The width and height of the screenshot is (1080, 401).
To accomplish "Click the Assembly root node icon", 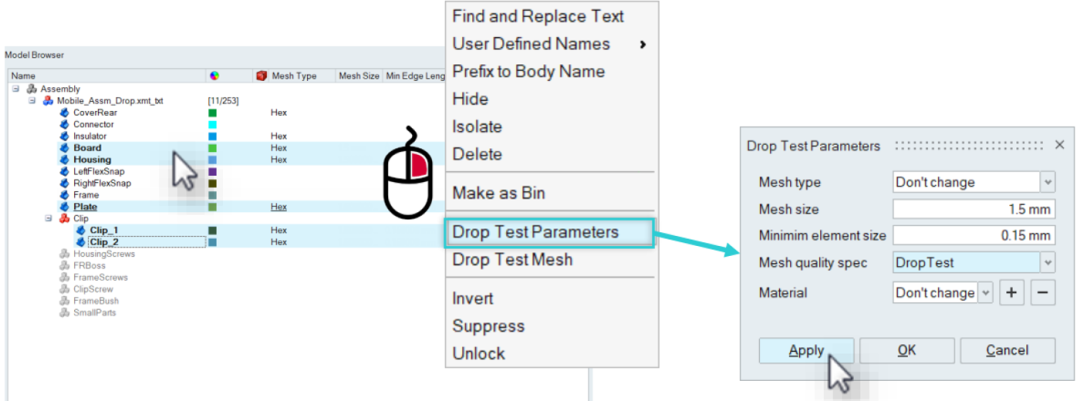I will pyautogui.click(x=32, y=89).
